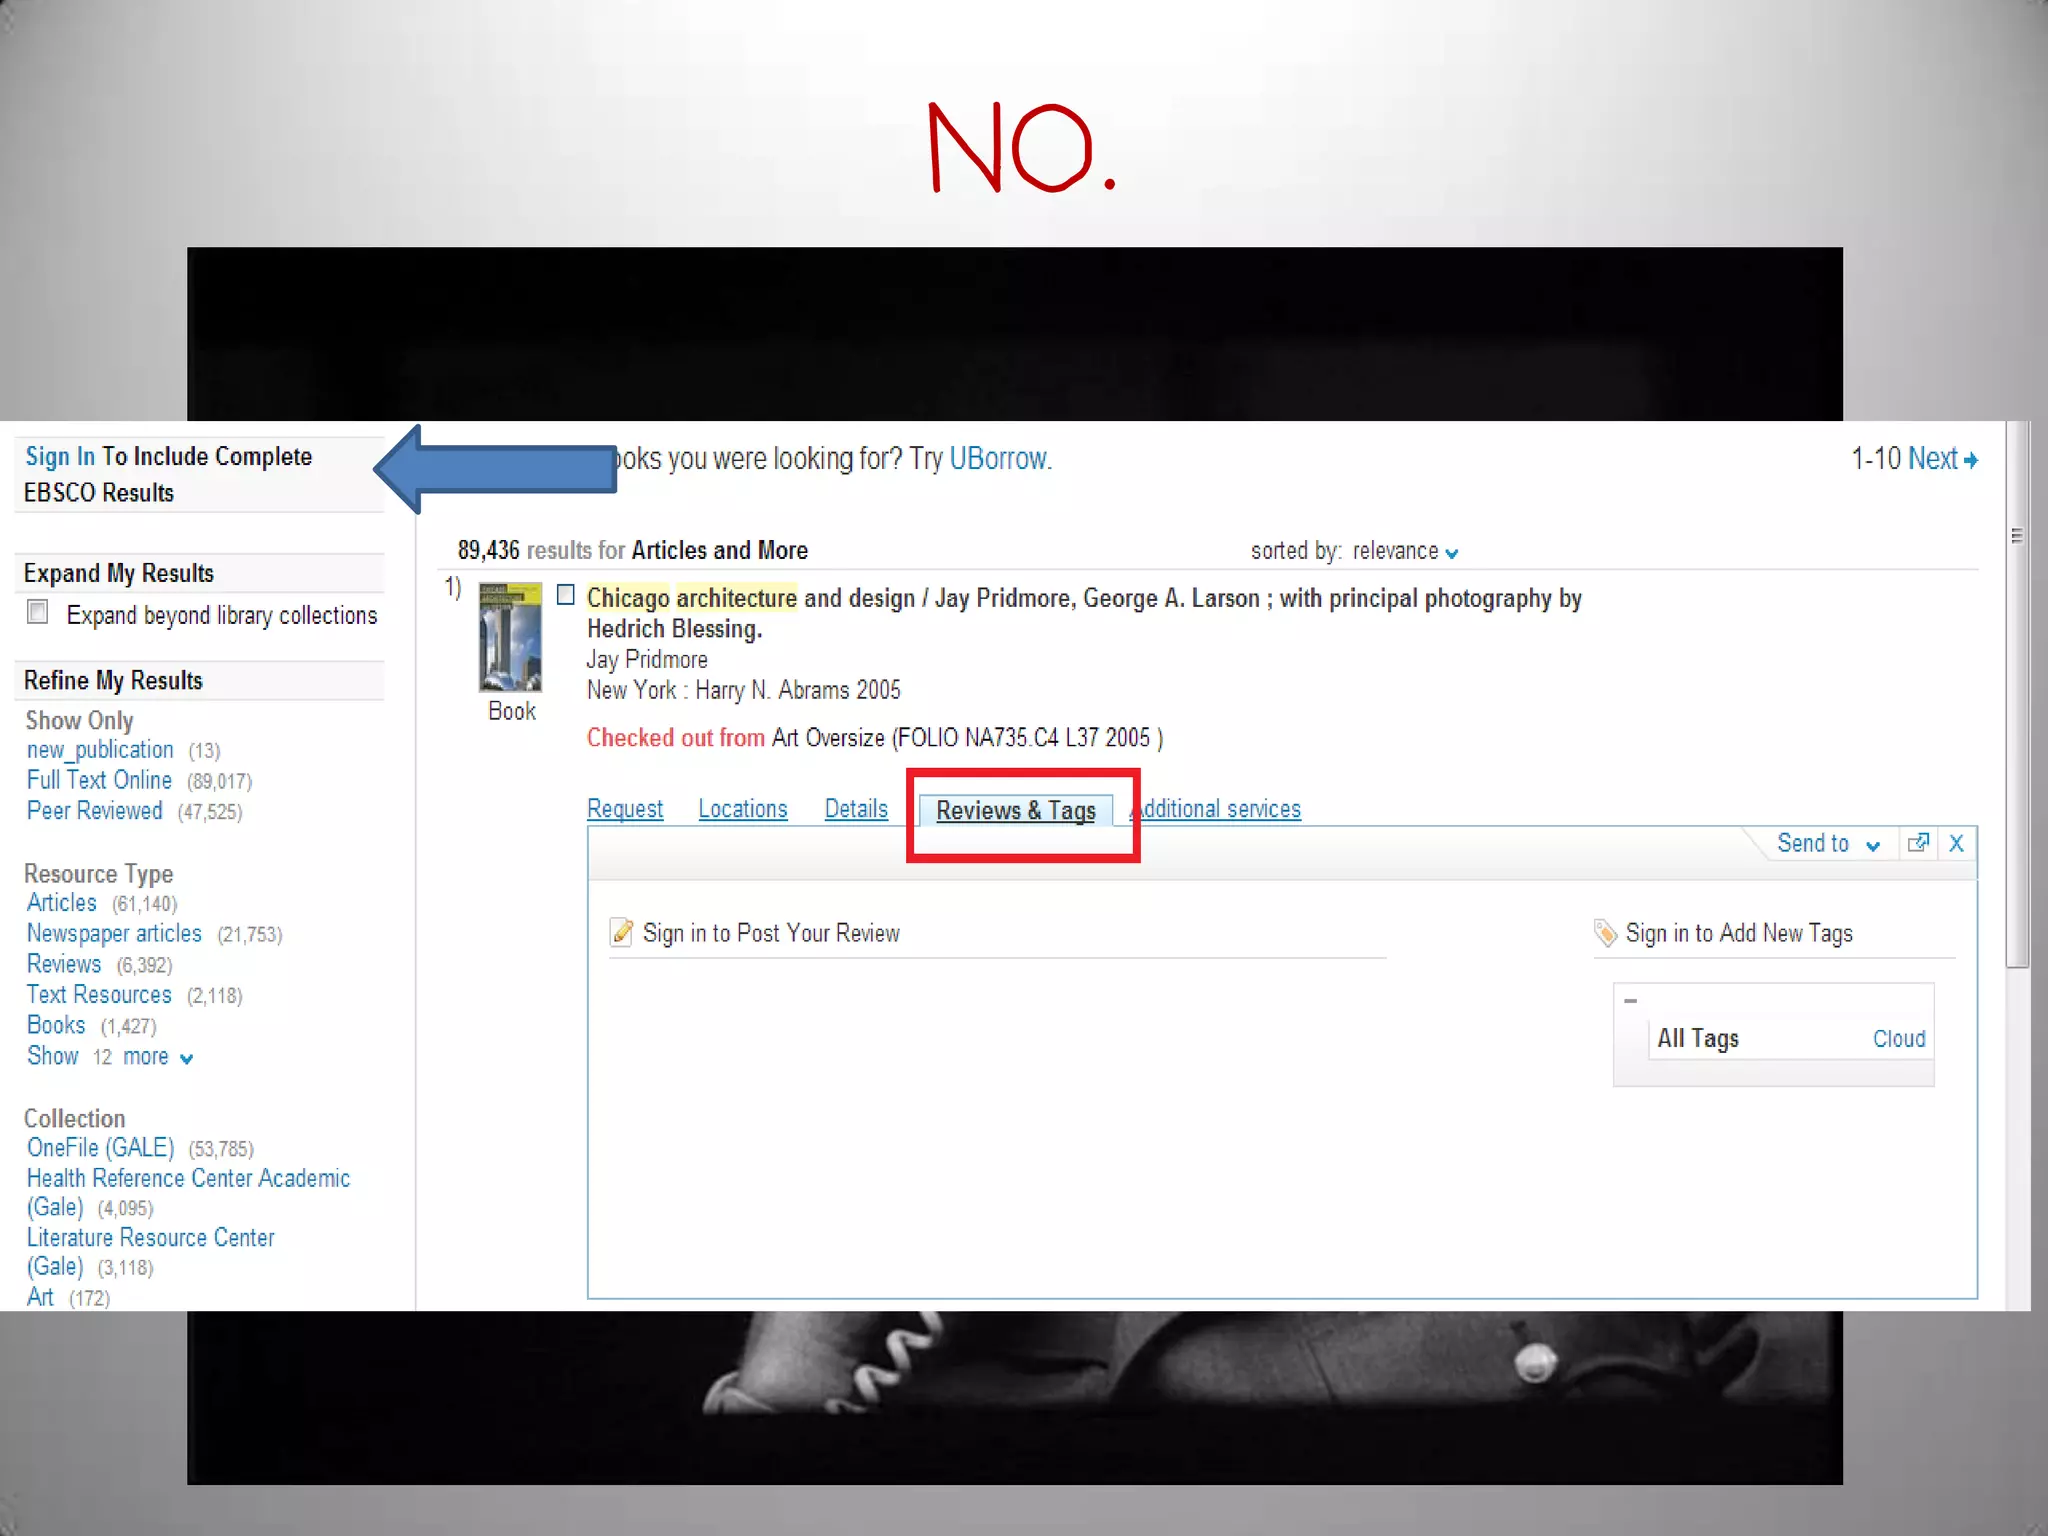Screen dimensions: 2048x1536
Task: Close the Reviews & Tags panel with X
Action: [1957, 843]
